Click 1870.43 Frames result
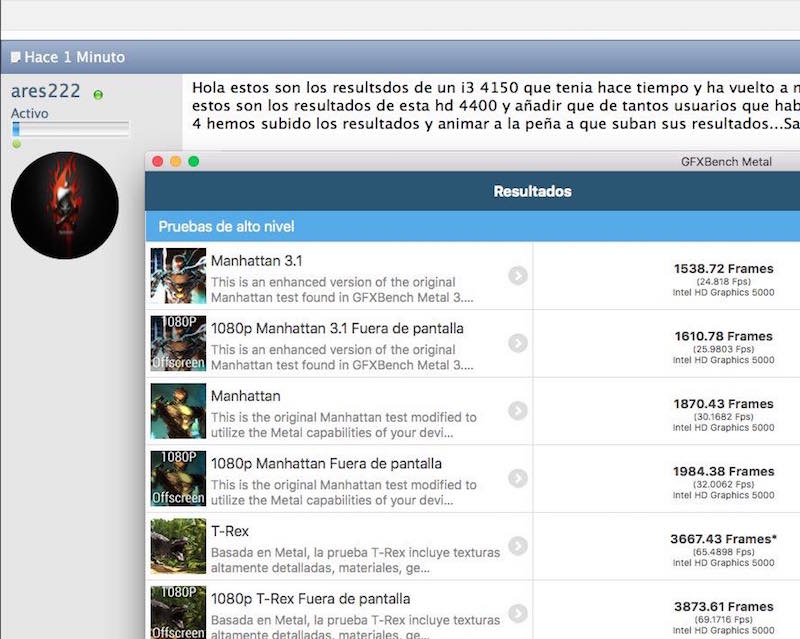The width and height of the screenshot is (800, 639). tap(723, 404)
